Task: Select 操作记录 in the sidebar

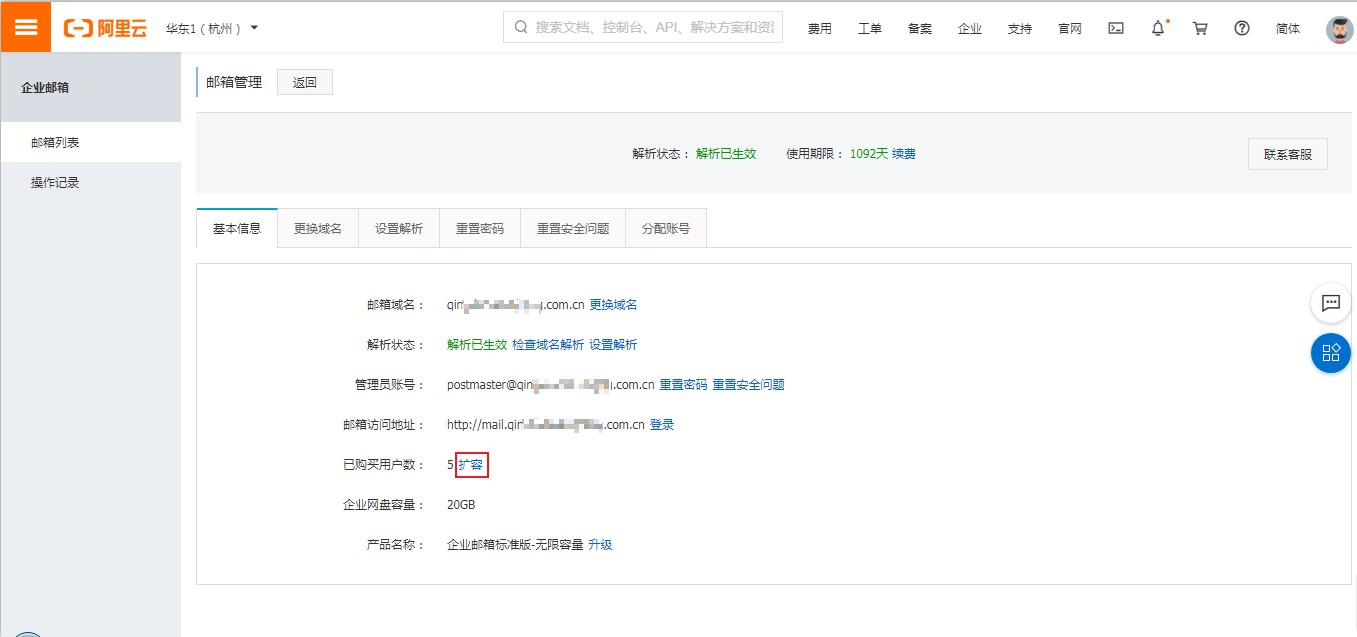Action: tap(55, 182)
